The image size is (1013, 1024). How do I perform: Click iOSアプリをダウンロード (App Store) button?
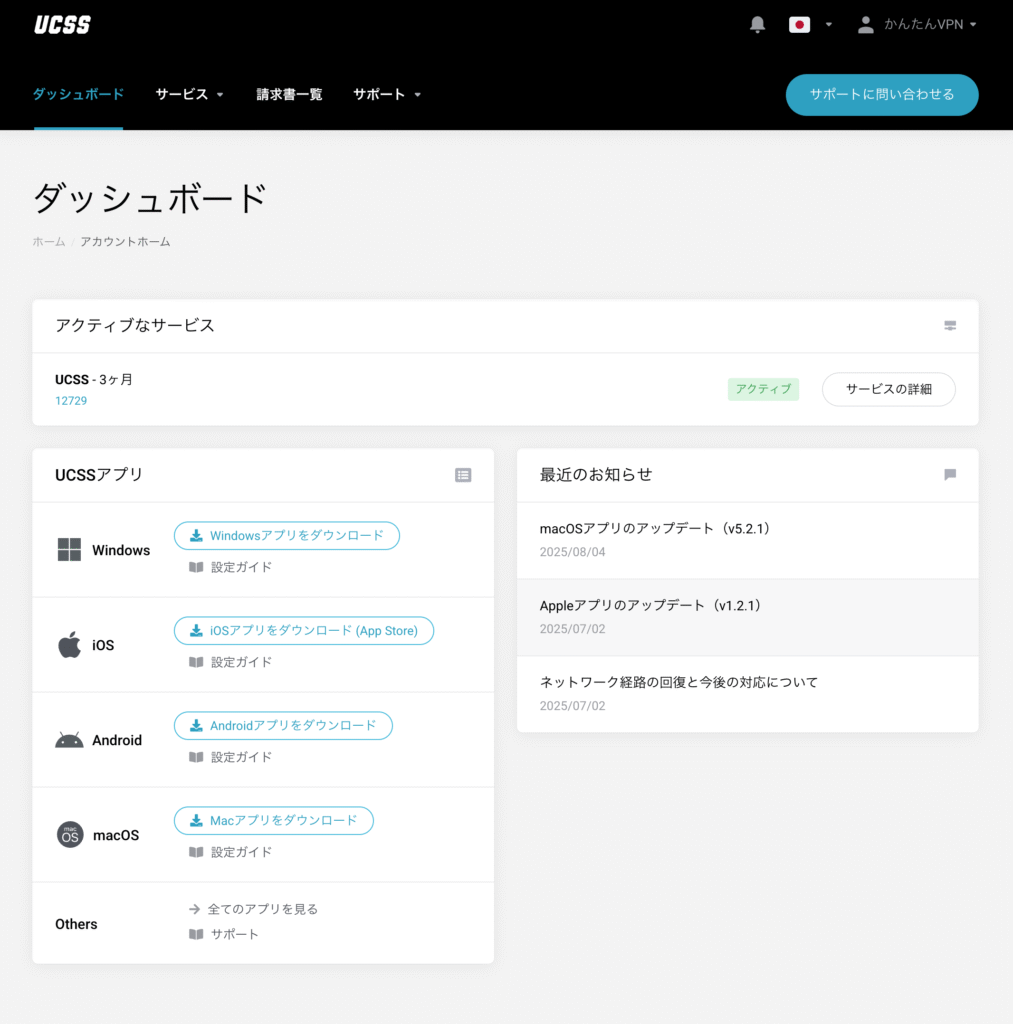click(304, 631)
